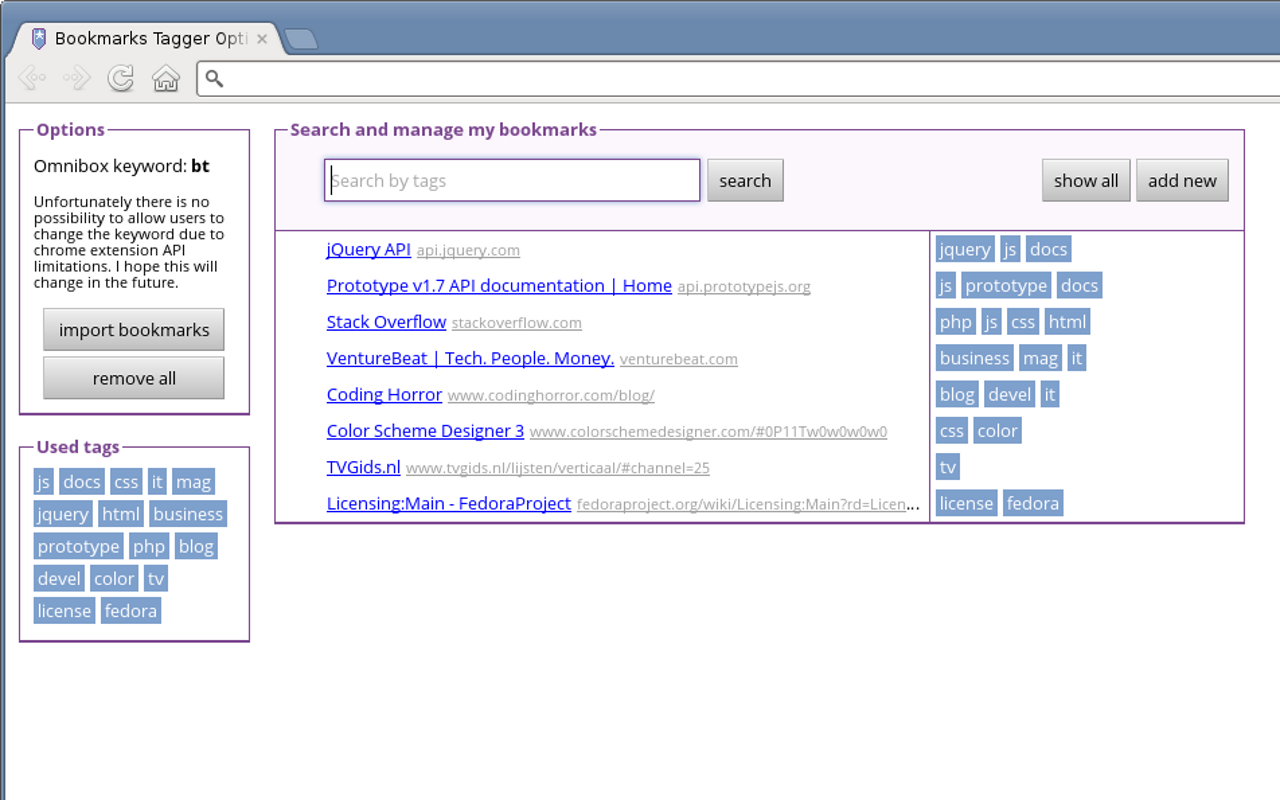Click the remove all button

click(134, 378)
